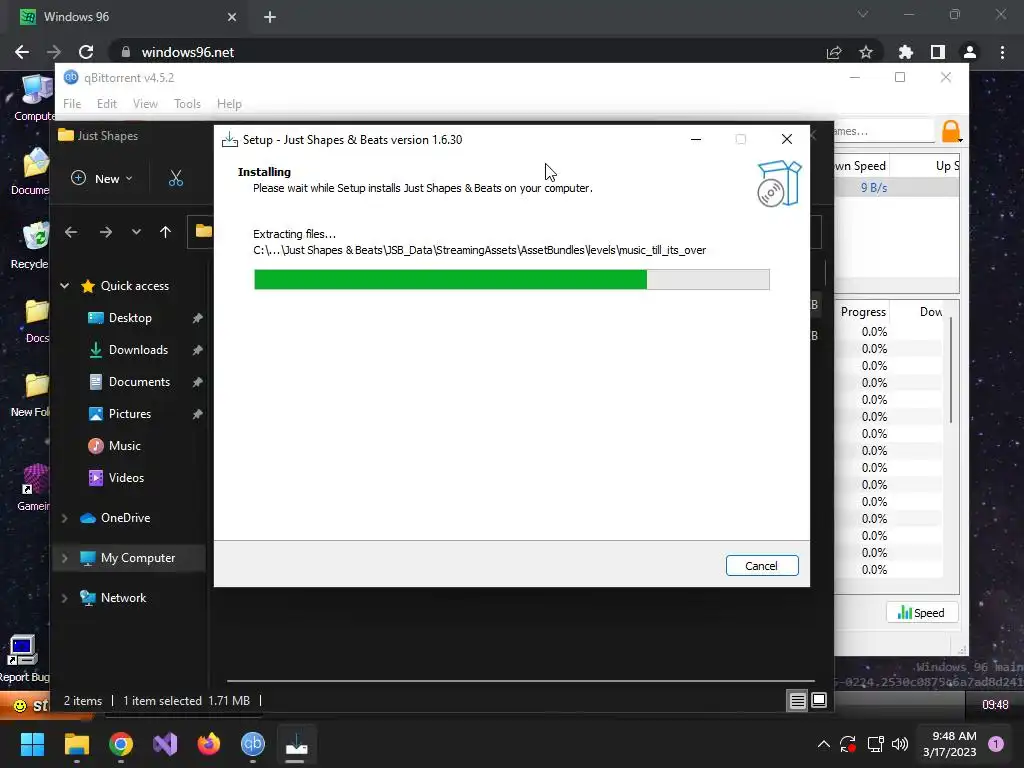
Task: Open Visual Studio from taskbar
Action: (165, 744)
